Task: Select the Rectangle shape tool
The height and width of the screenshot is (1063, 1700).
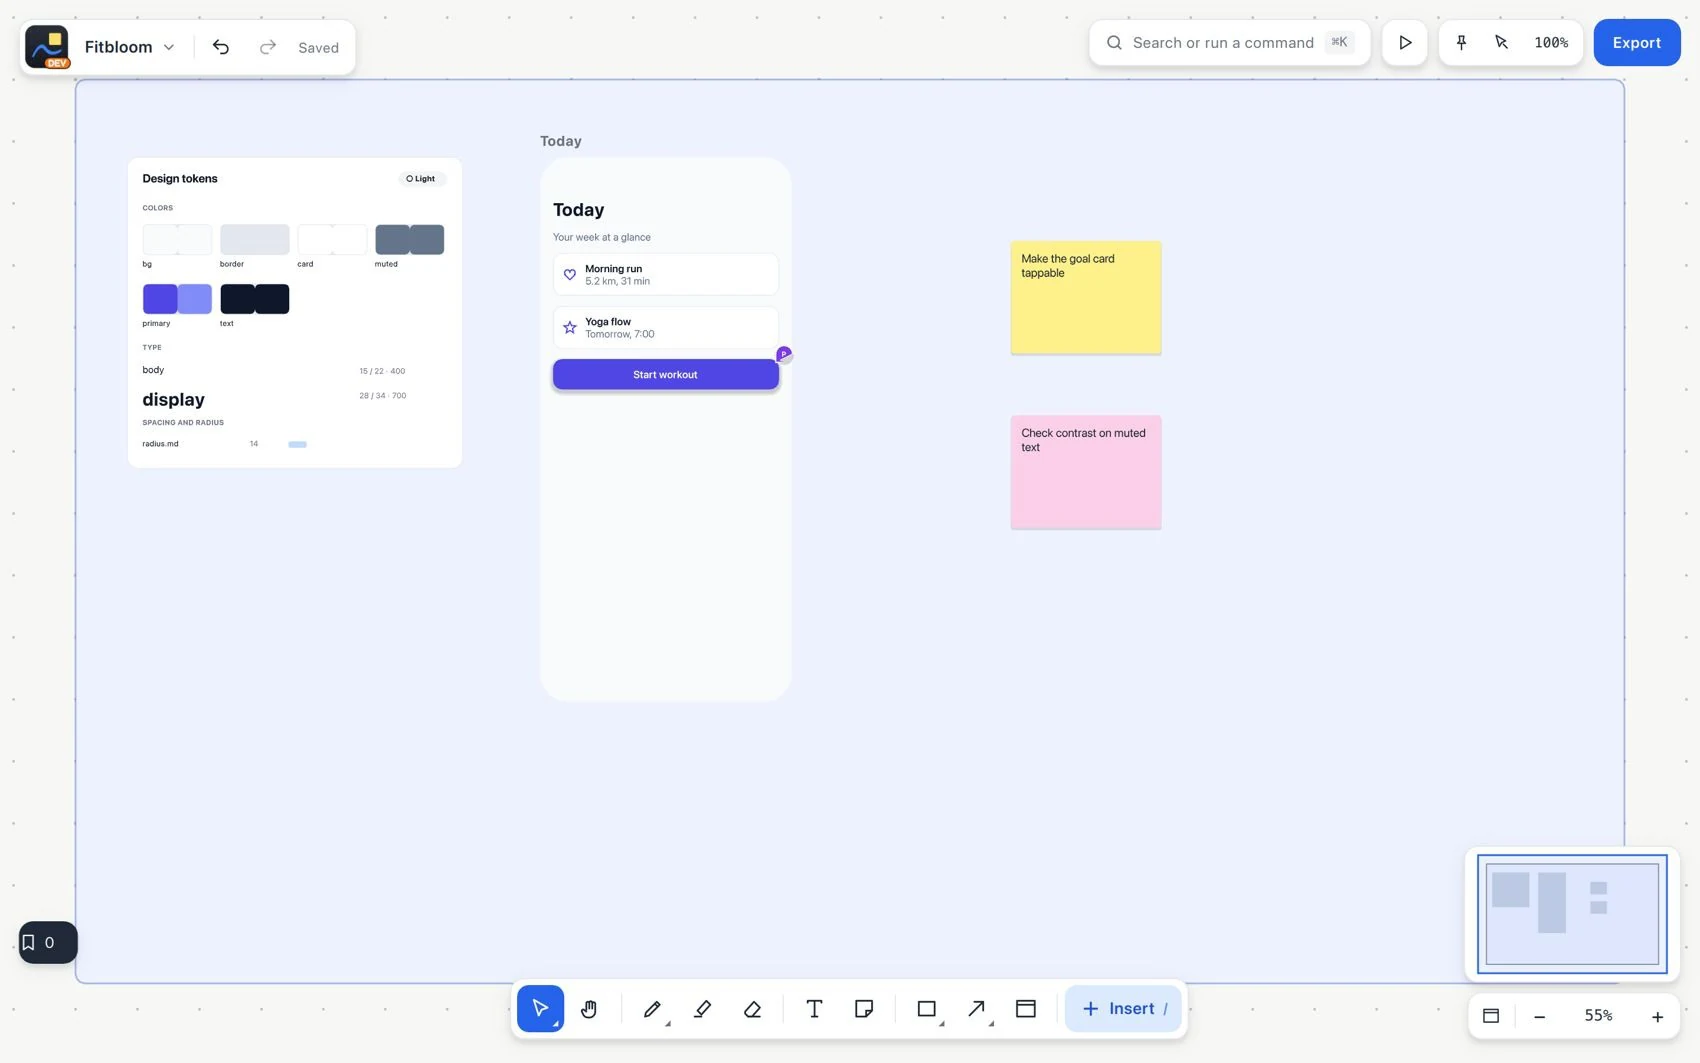Action: tap(927, 1008)
